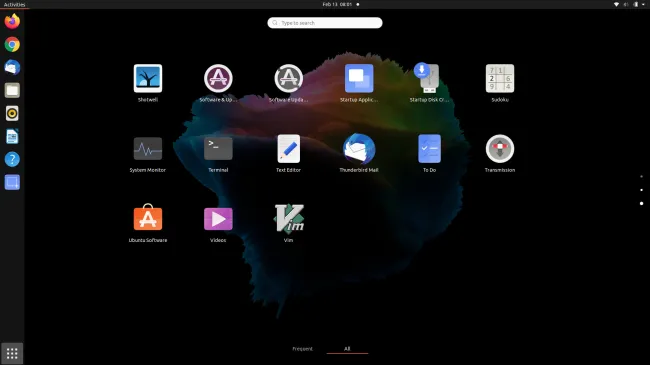The width and height of the screenshot is (650, 365).
Task: Click the Activities button
Action: (14, 5)
